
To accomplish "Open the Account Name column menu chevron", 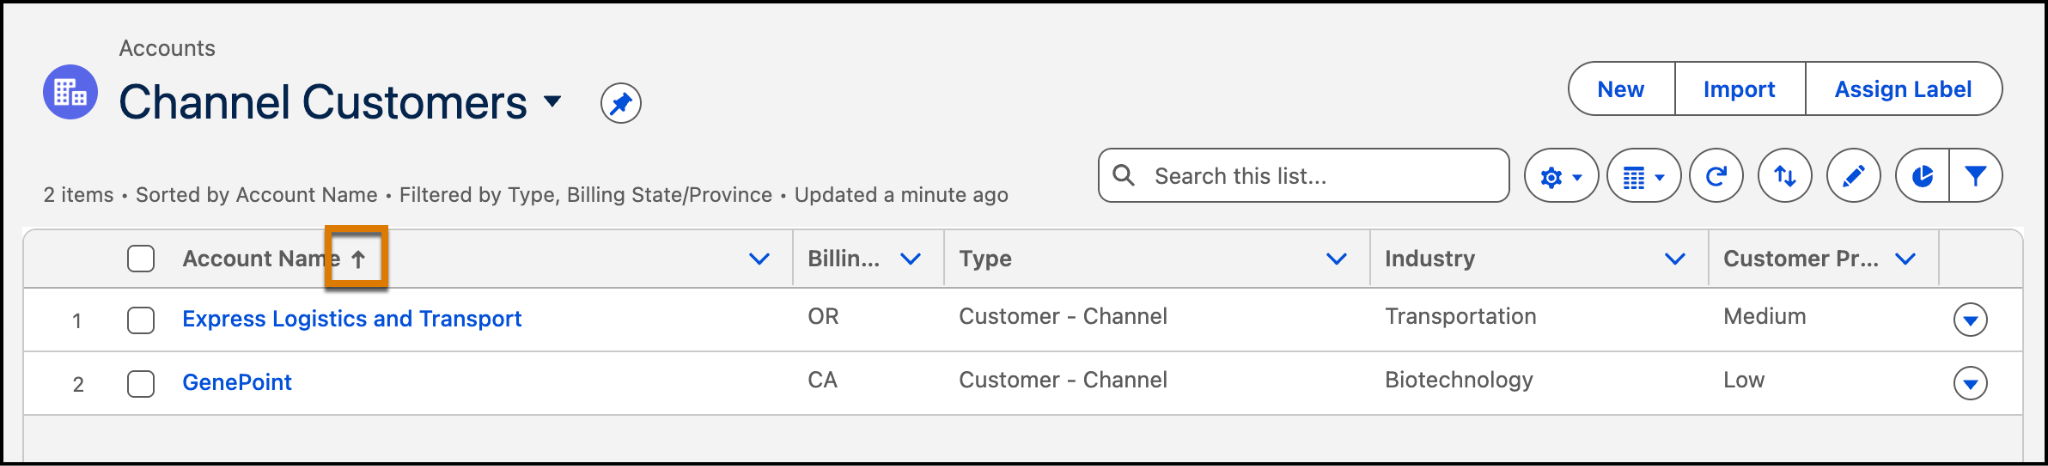I will 759,259.
